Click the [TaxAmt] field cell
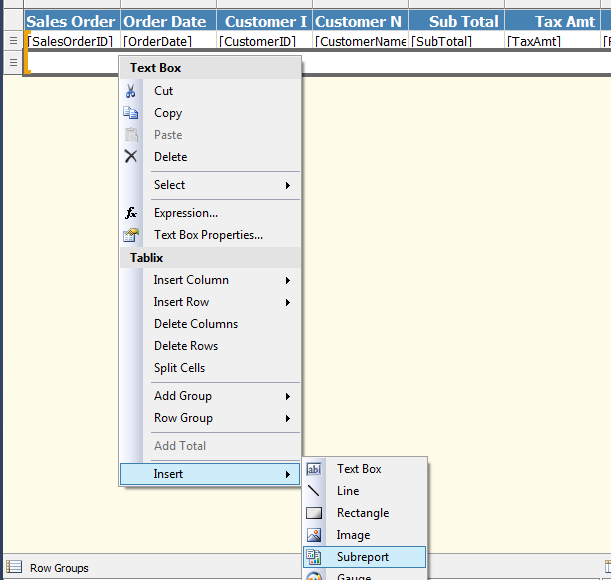The width and height of the screenshot is (611, 580). tap(553, 41)
